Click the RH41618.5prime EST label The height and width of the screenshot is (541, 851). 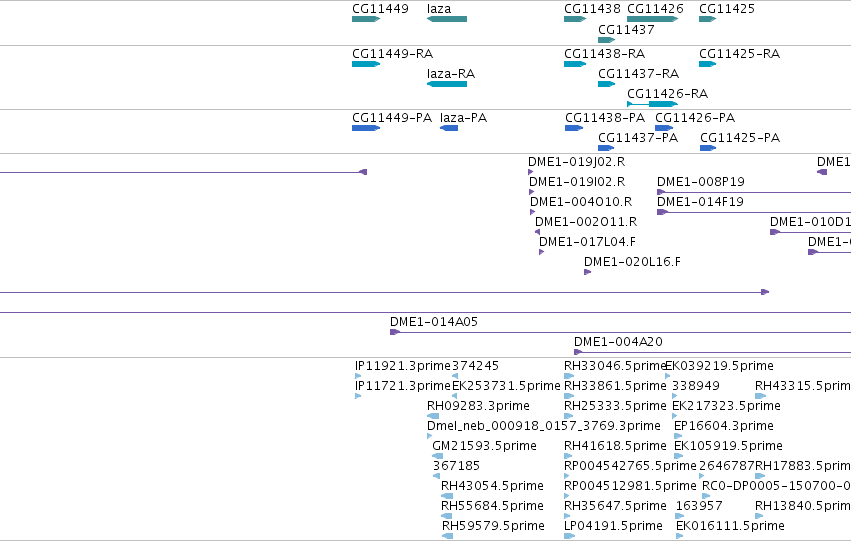pyautogui.click(x=615, y=446)
